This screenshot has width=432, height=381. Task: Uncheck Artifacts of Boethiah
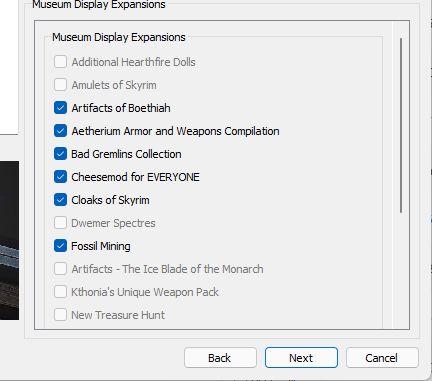click(60, 108)
